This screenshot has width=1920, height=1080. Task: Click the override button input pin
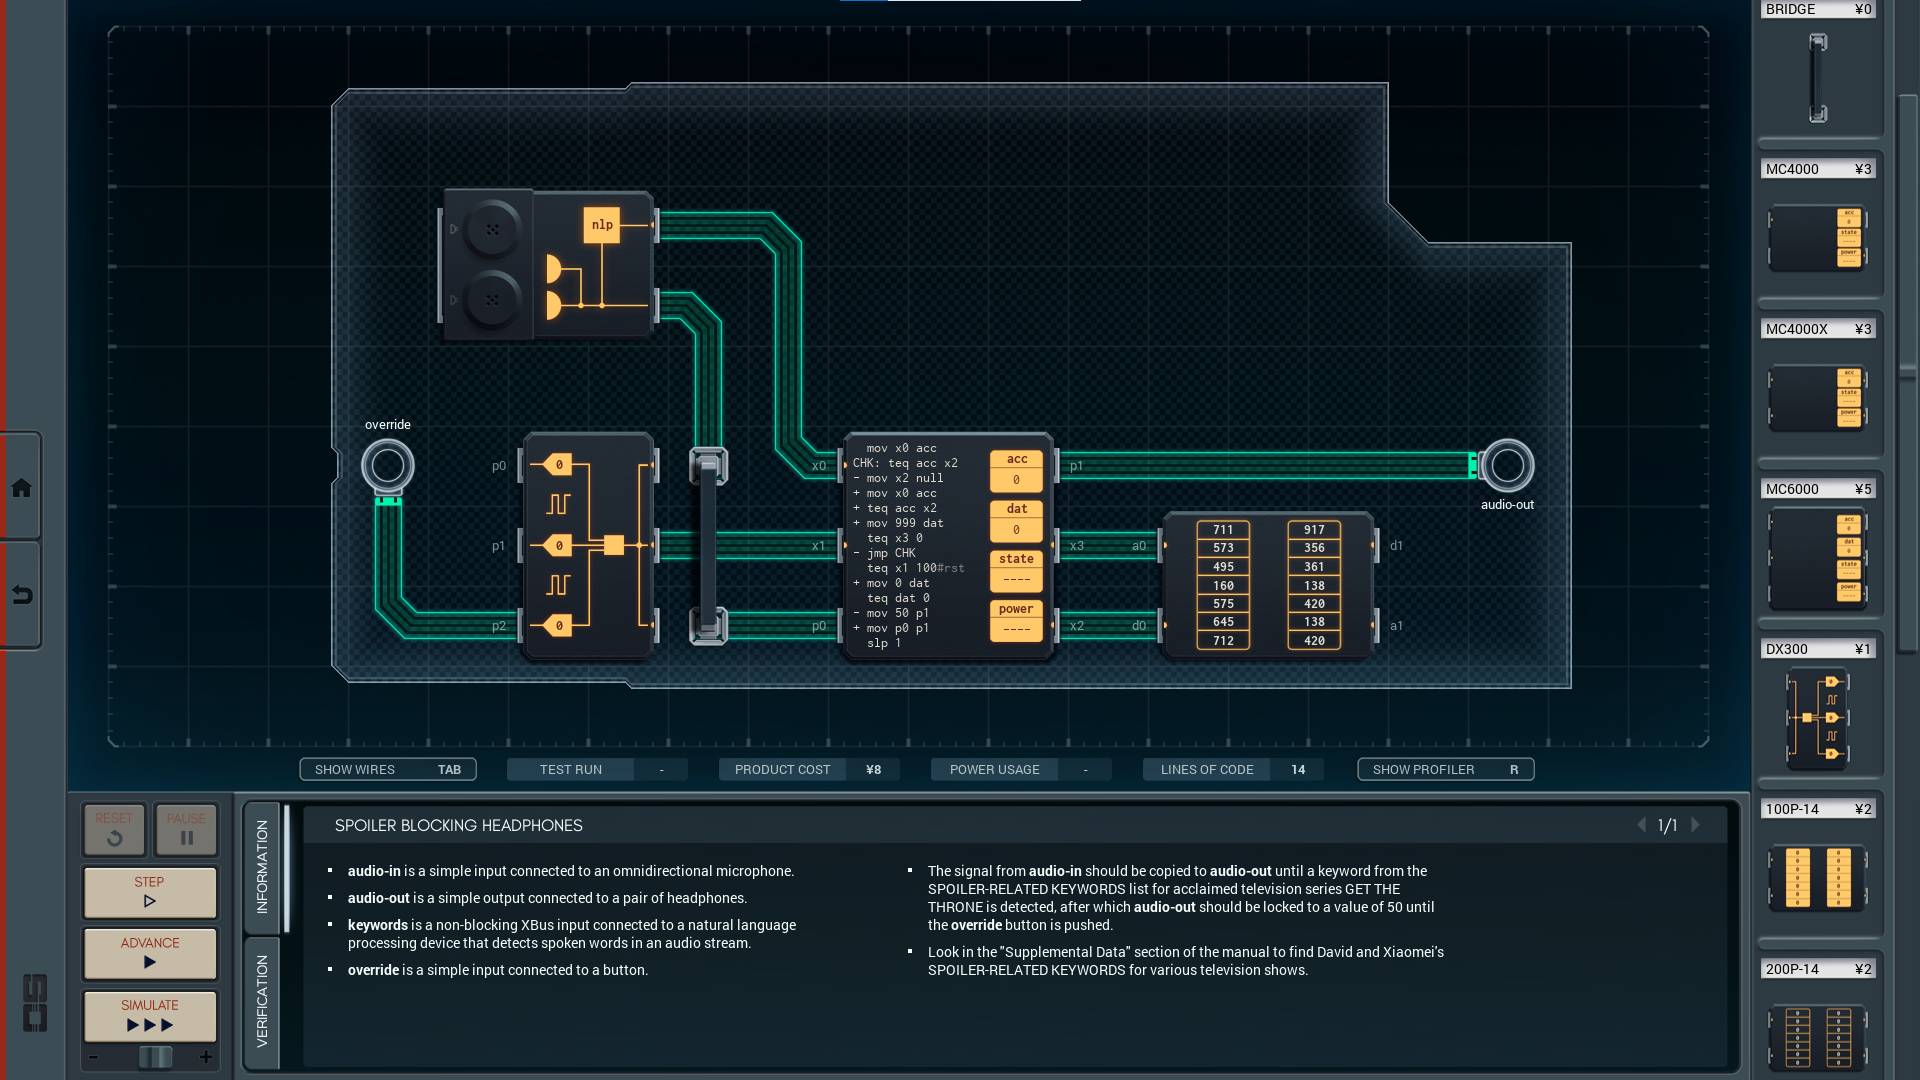[387, 465]
